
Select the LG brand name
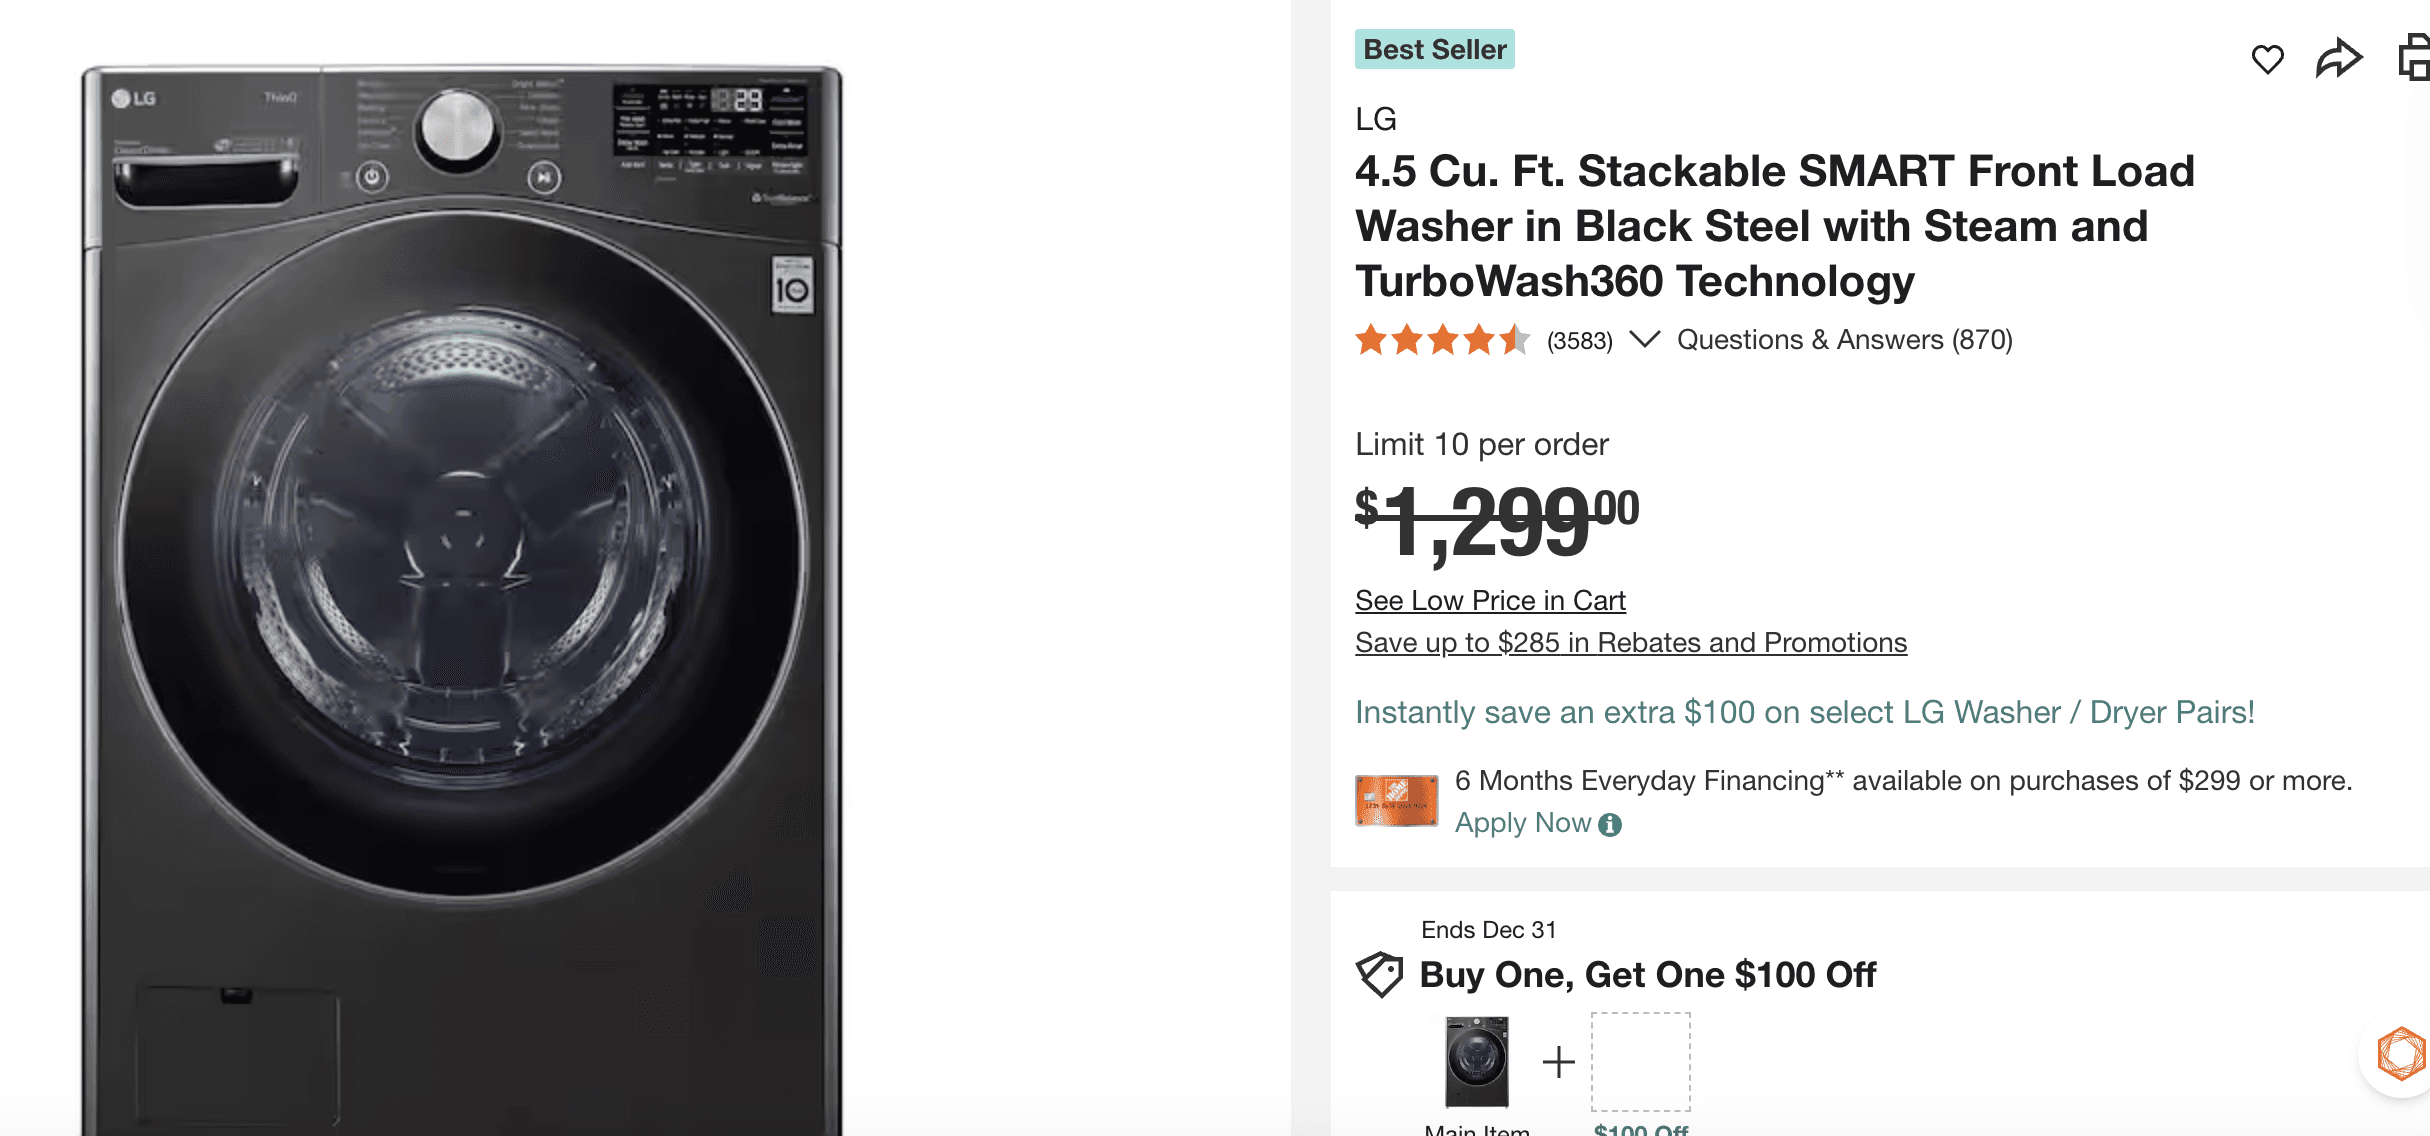tap(1375, 120)
